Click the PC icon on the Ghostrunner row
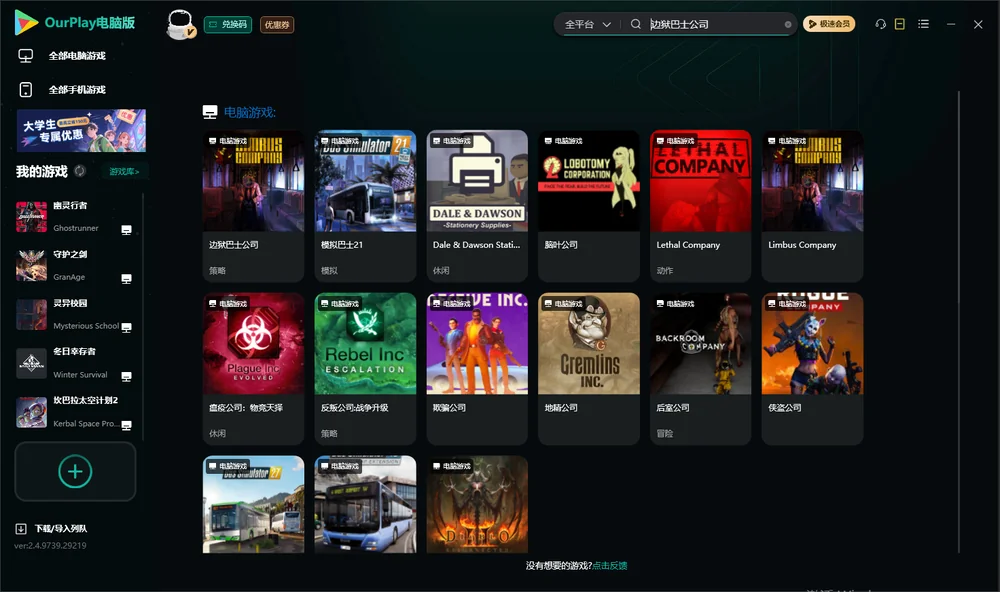1000x592 pixels. tap(126, 230)
